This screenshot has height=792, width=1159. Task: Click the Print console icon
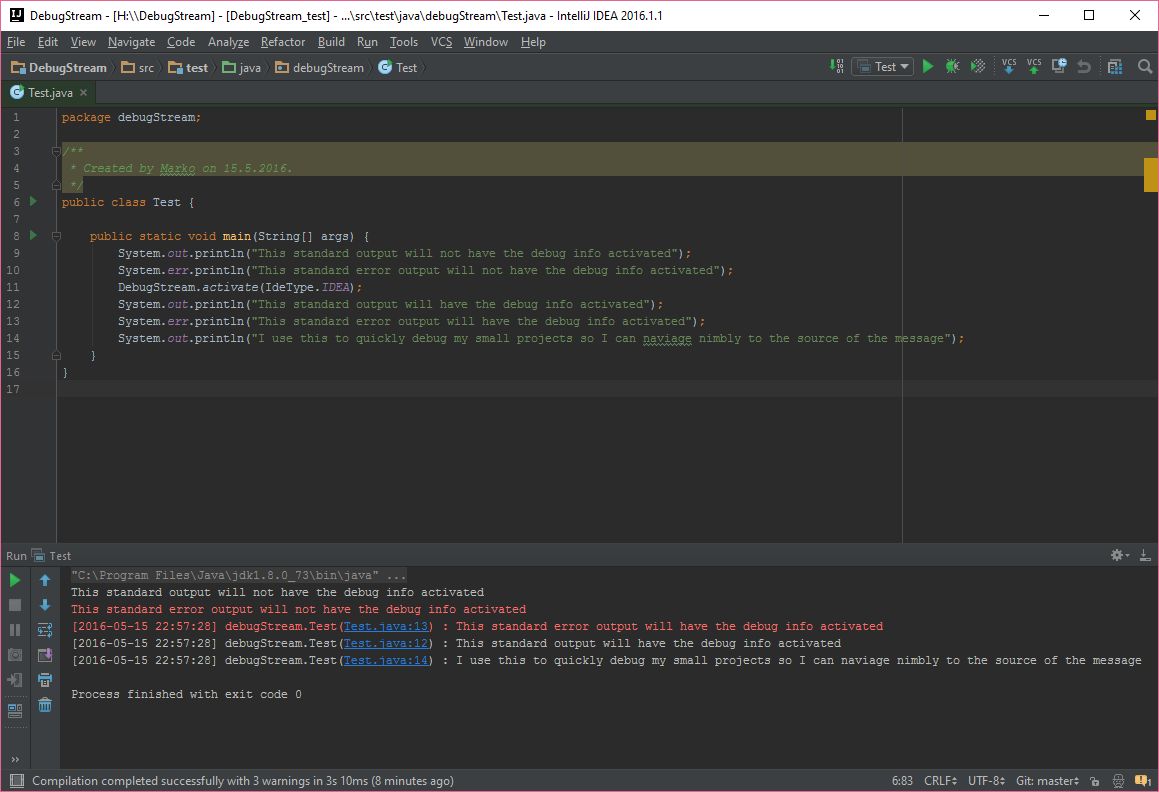pyautogui.click(x=45, y=680)
